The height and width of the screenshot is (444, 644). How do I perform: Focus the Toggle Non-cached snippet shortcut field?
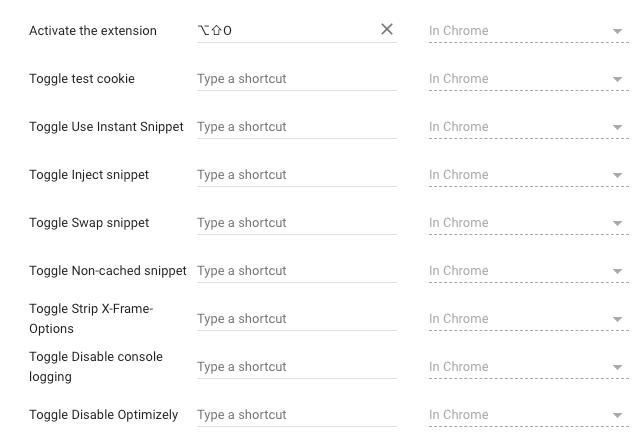[297, 271]
